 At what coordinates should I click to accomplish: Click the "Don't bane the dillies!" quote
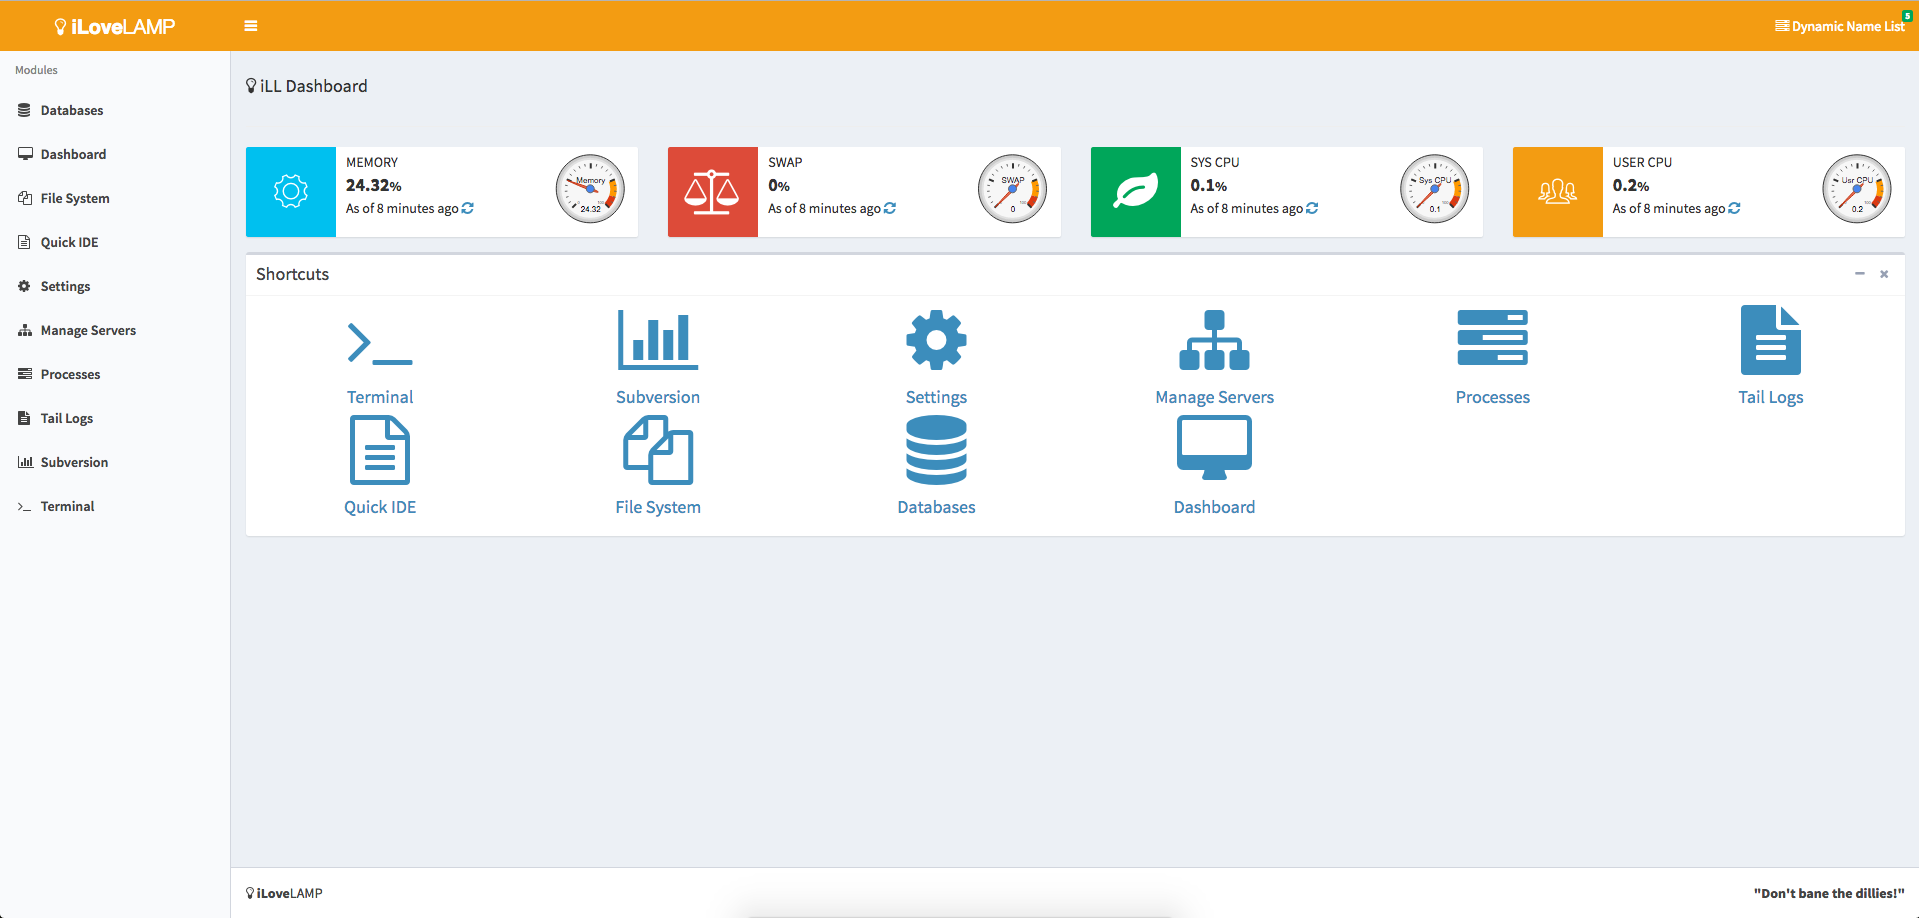click(1829, 893)
